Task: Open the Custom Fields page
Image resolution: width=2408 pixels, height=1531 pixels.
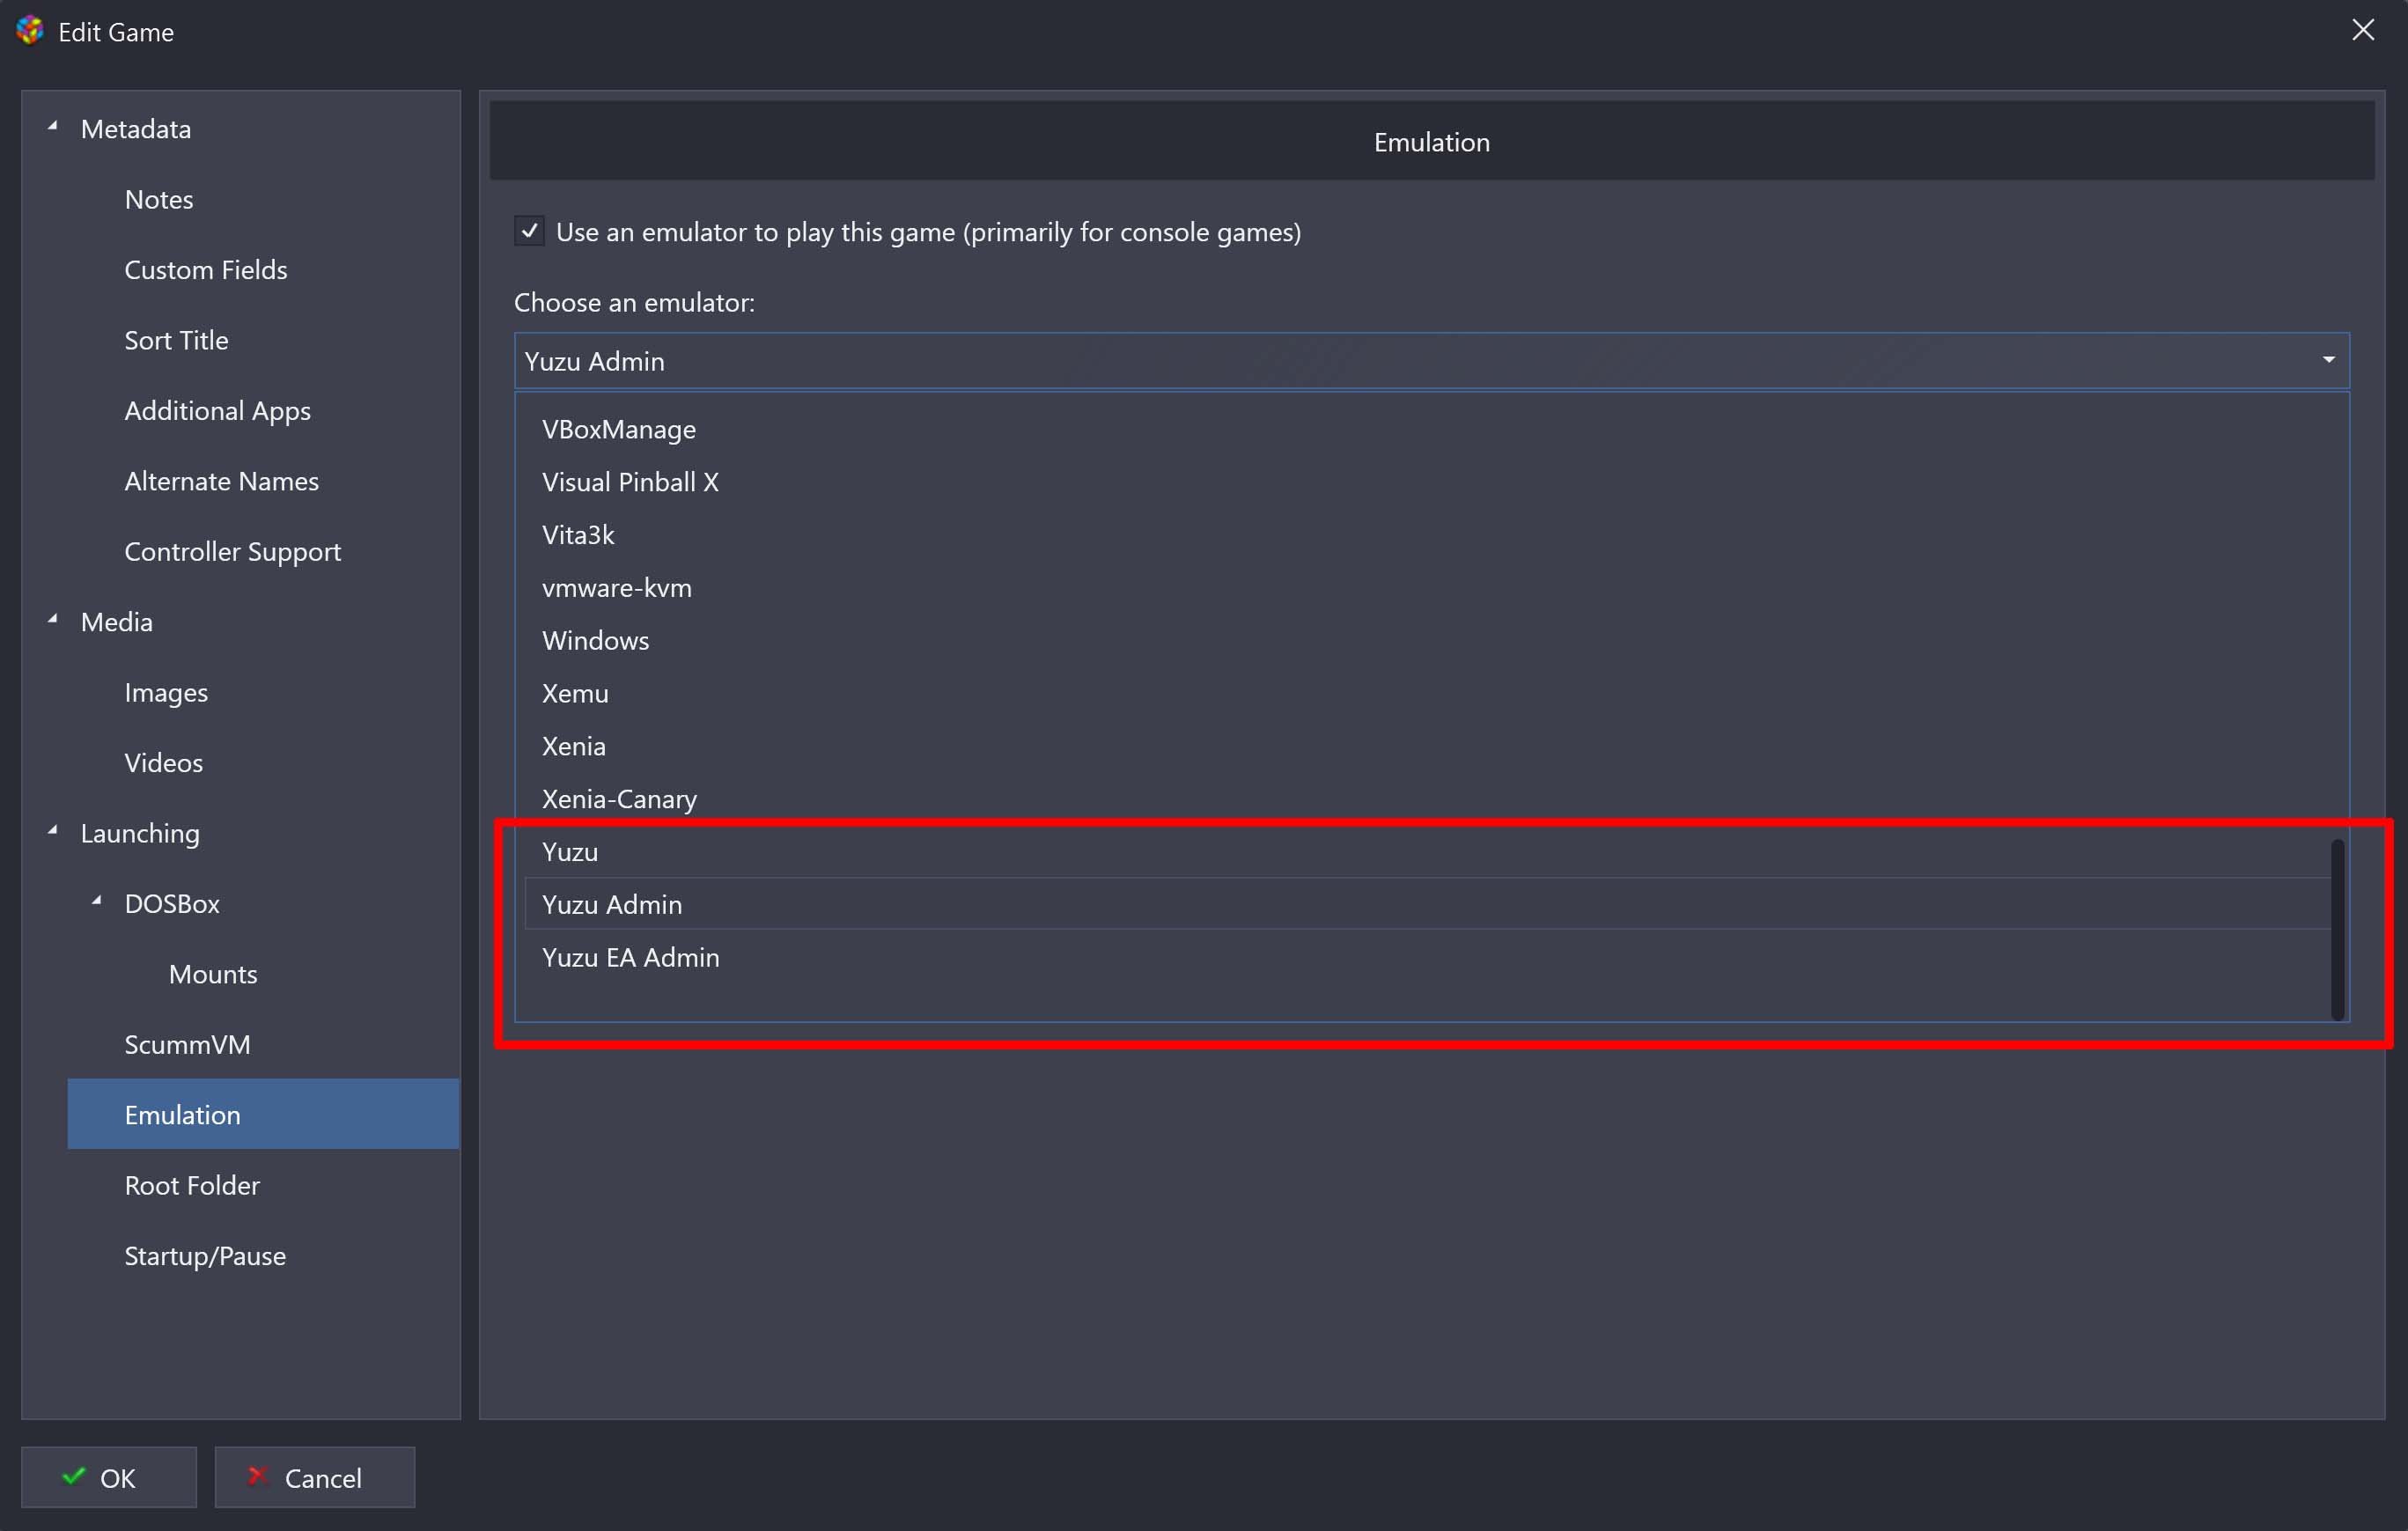Action: tap(206, 270)
